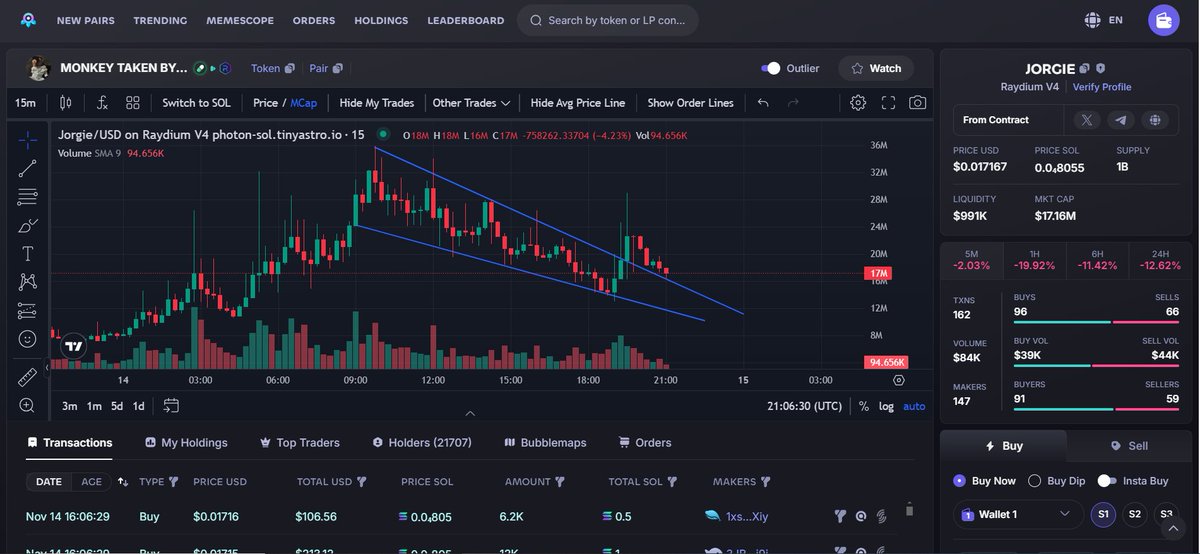Select the text annotation tool
Screen dimensions: 1200x554
(x=27, y=254)
